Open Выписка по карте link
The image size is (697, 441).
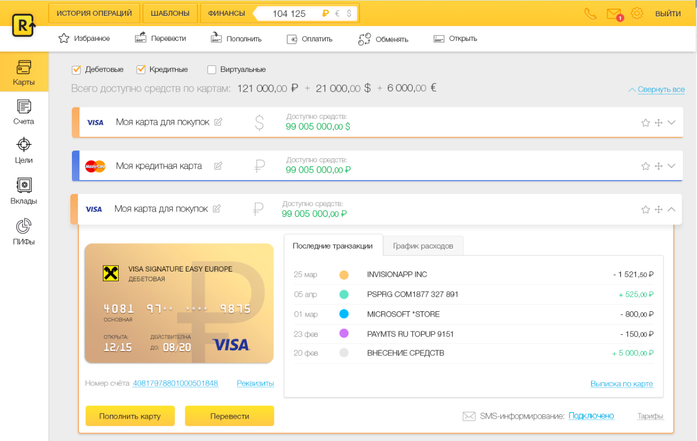coord(621,384)
